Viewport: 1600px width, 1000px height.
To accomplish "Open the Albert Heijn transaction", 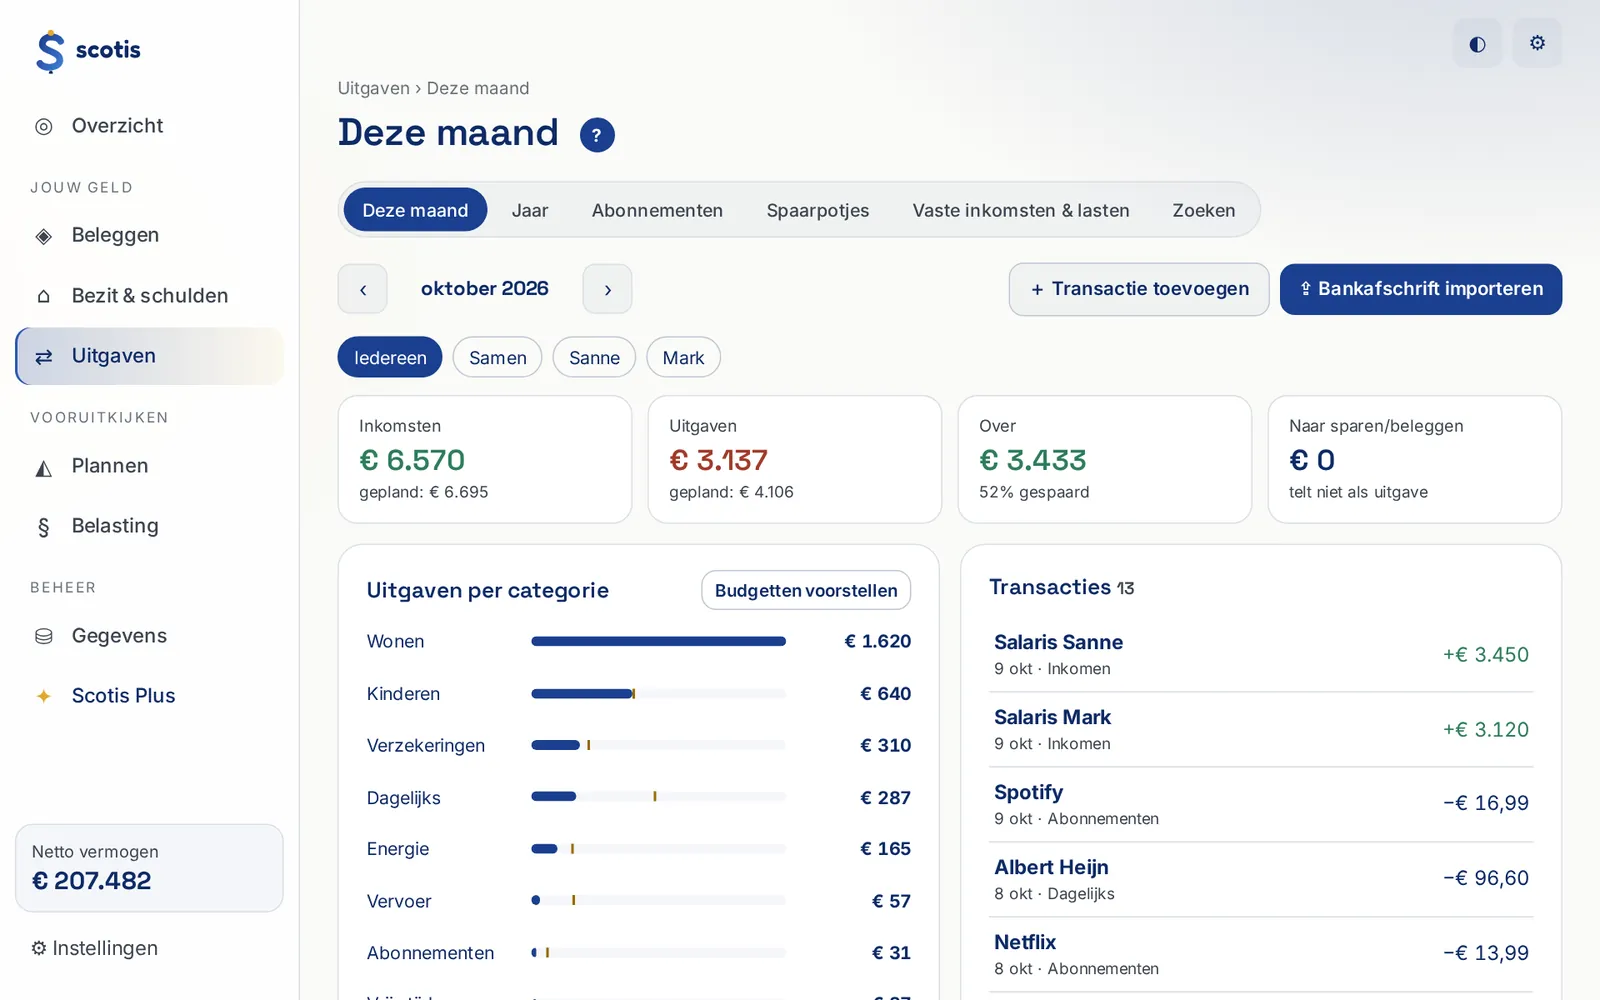I will 1261,880.
